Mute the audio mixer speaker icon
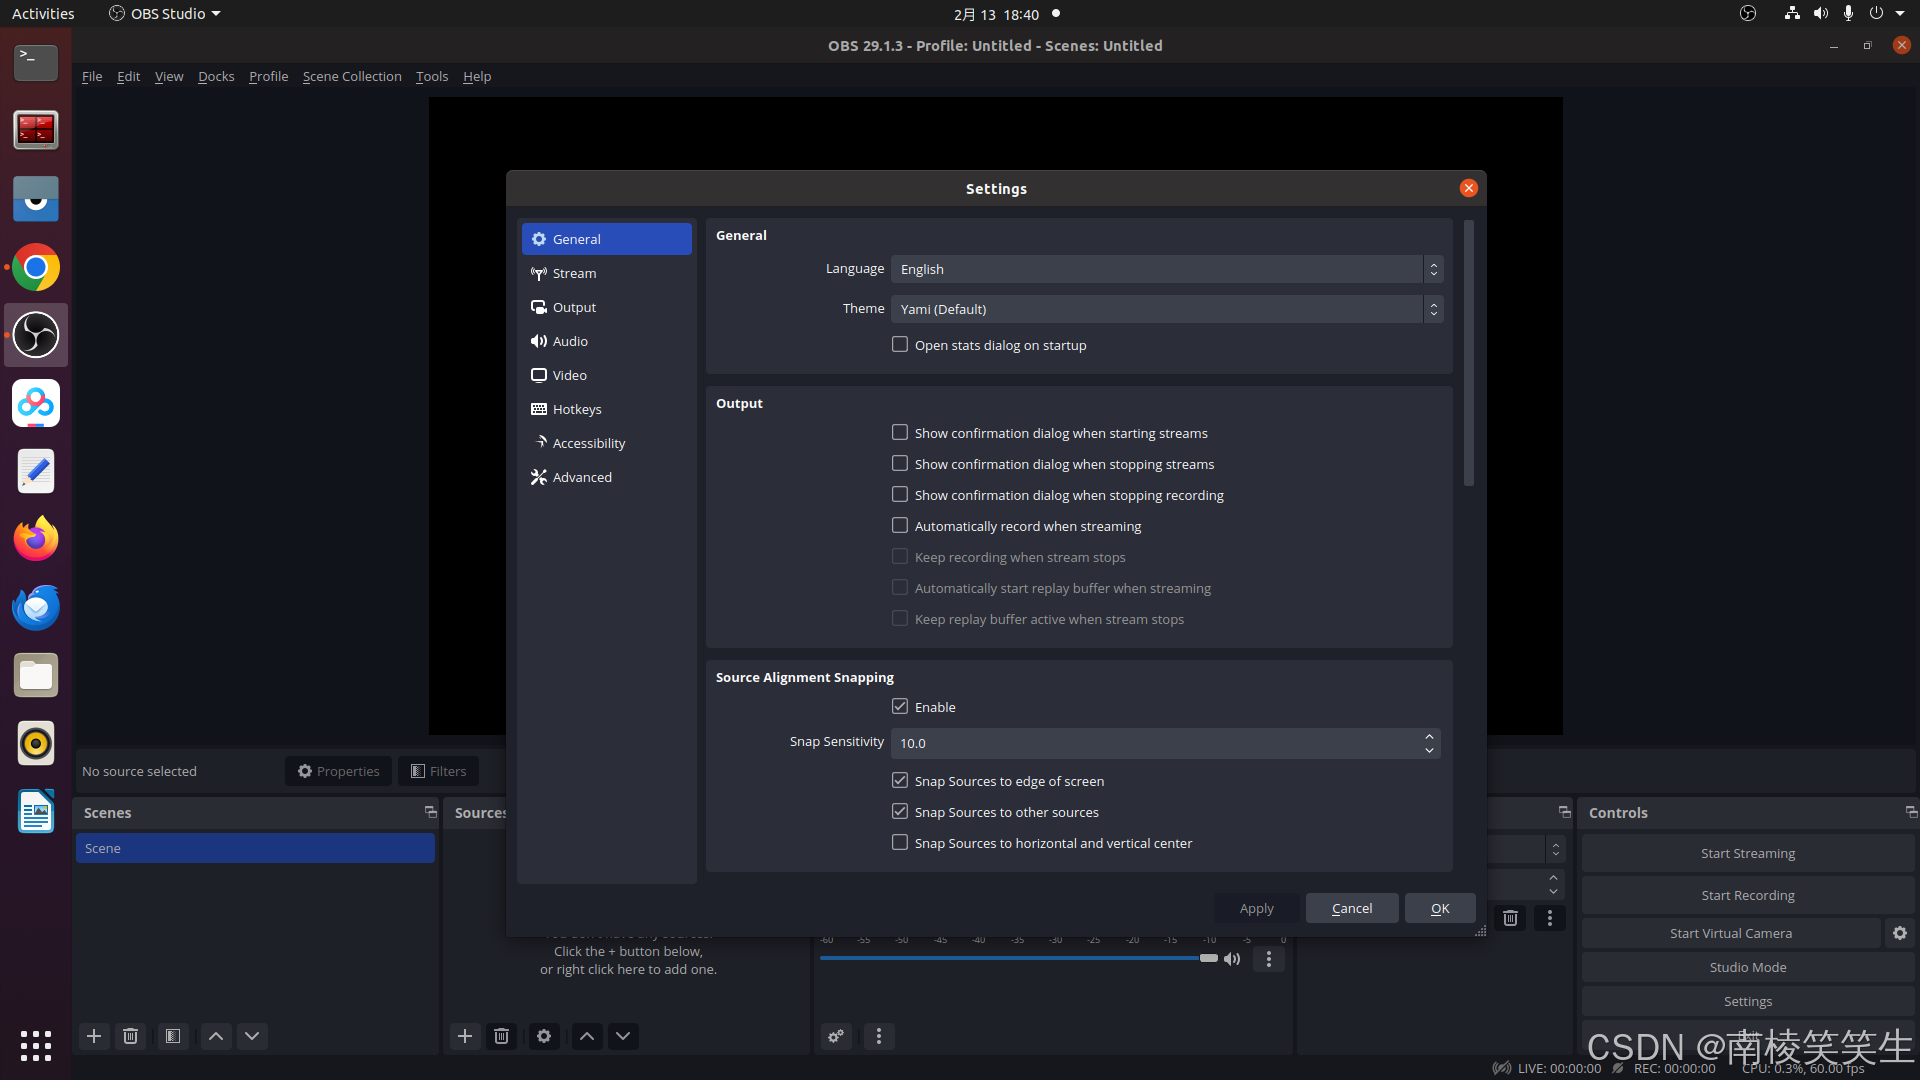This screenshot has width=1920, height=1080. click(1232, 959)
